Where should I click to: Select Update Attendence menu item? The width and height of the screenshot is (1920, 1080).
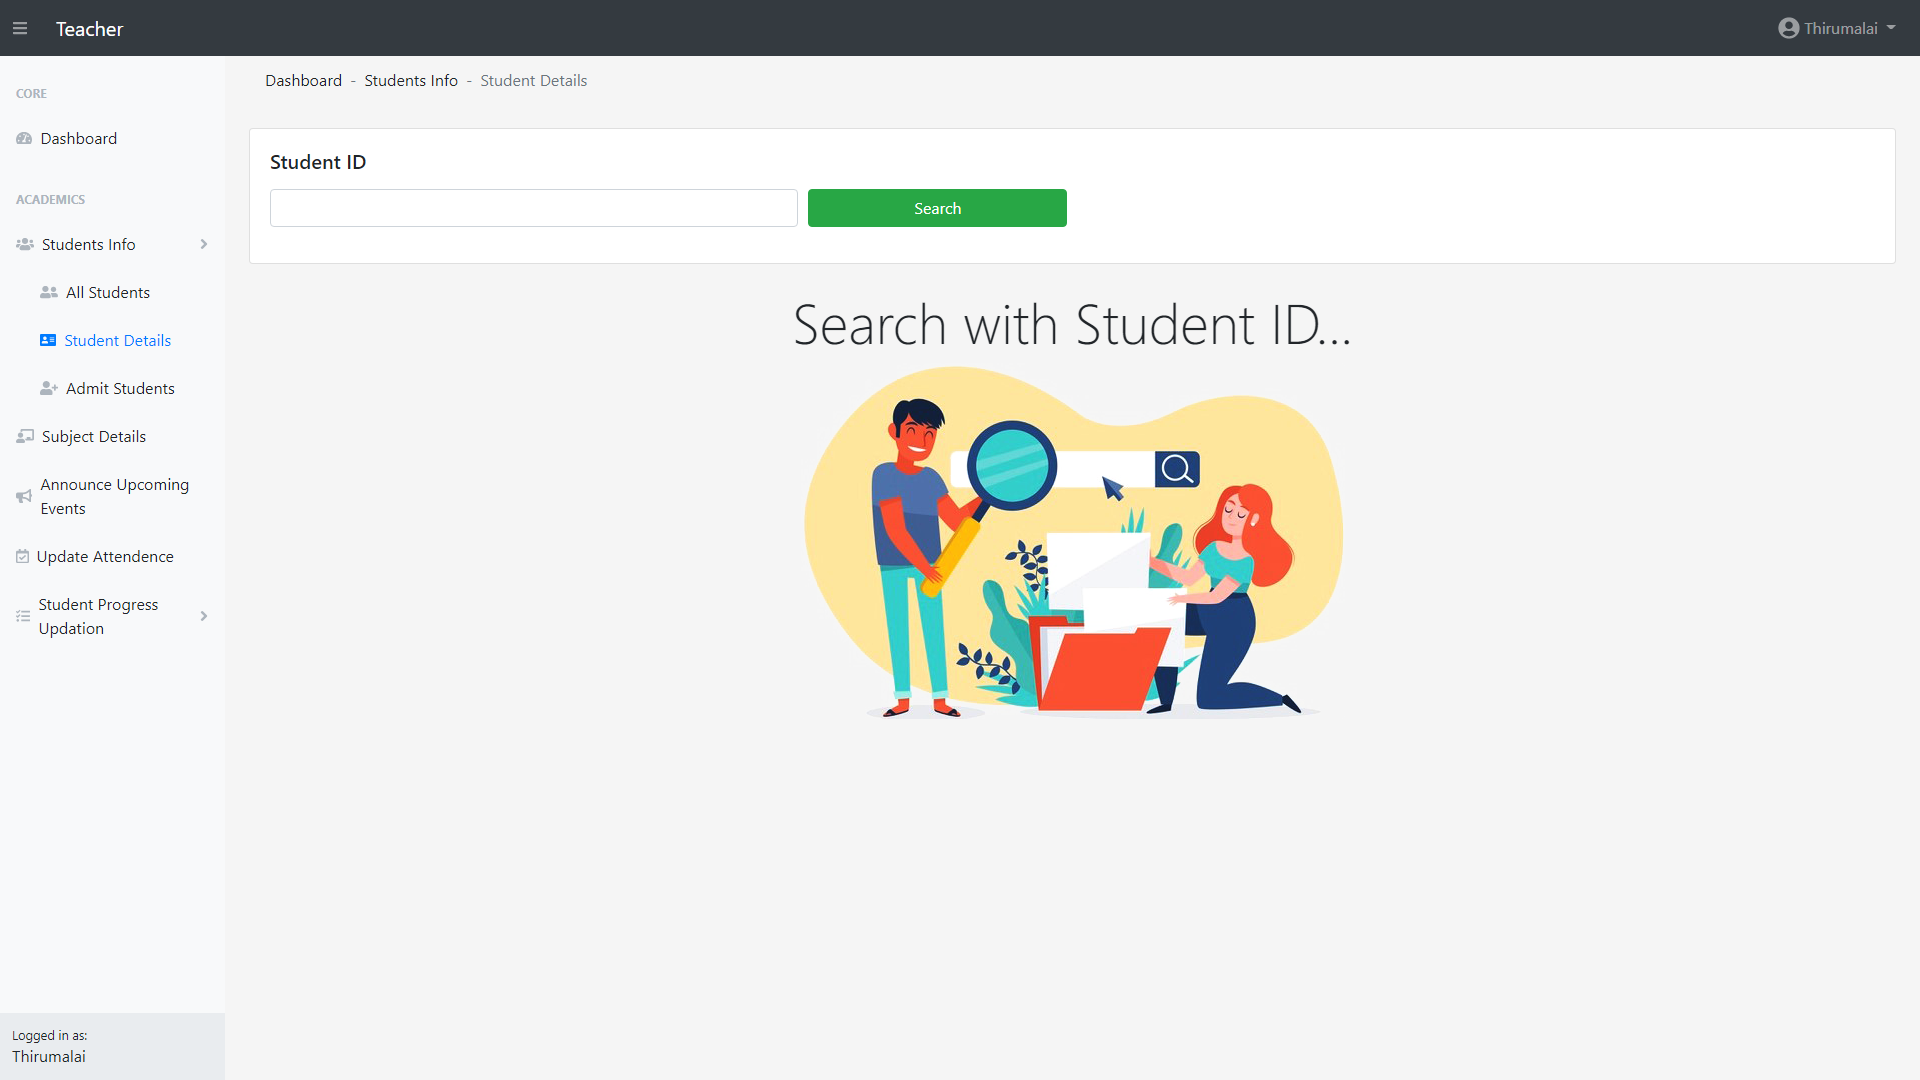105,557
